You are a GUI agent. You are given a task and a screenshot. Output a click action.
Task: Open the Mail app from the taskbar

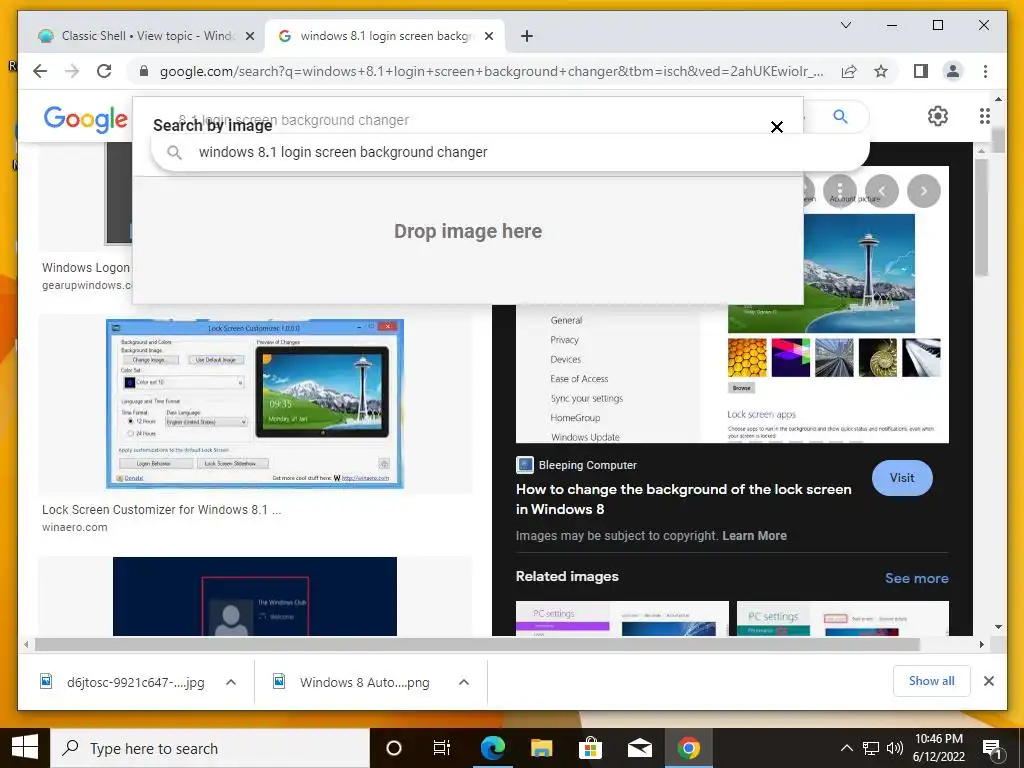pyautogui.click(x=640, y=748)
